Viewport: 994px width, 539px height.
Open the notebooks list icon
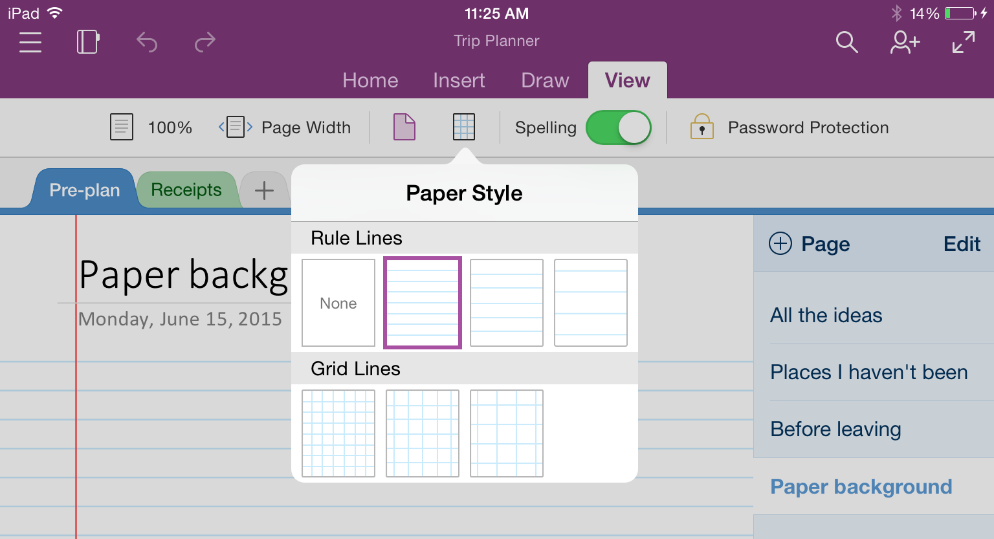[88, 42]
